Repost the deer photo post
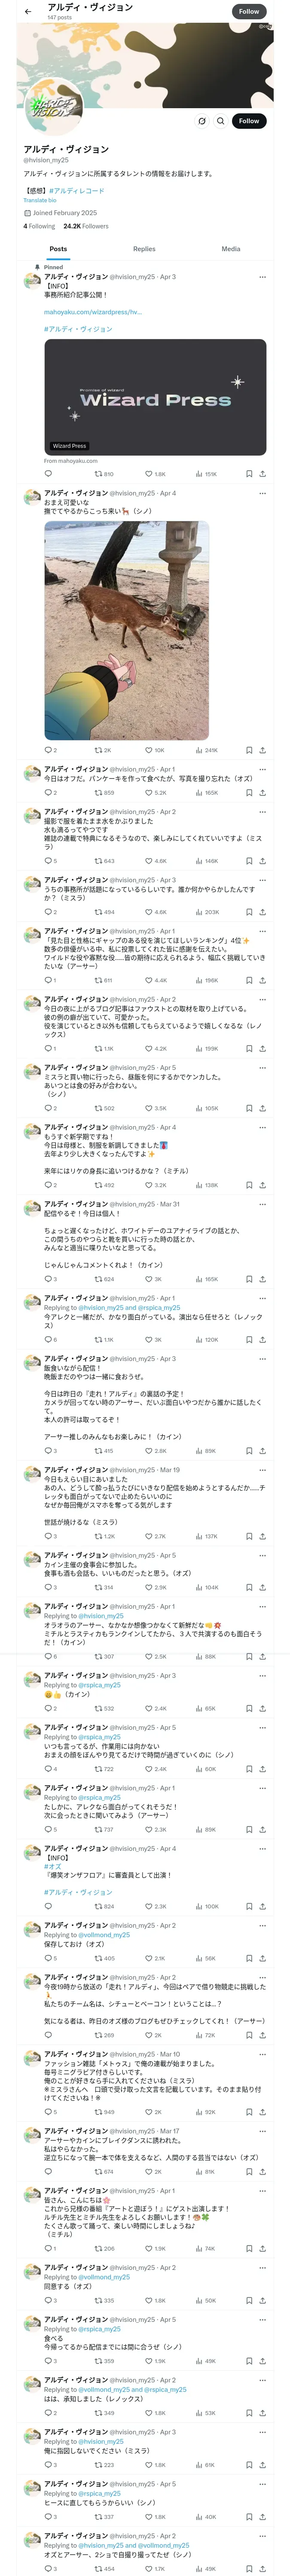 pos(103,750)
